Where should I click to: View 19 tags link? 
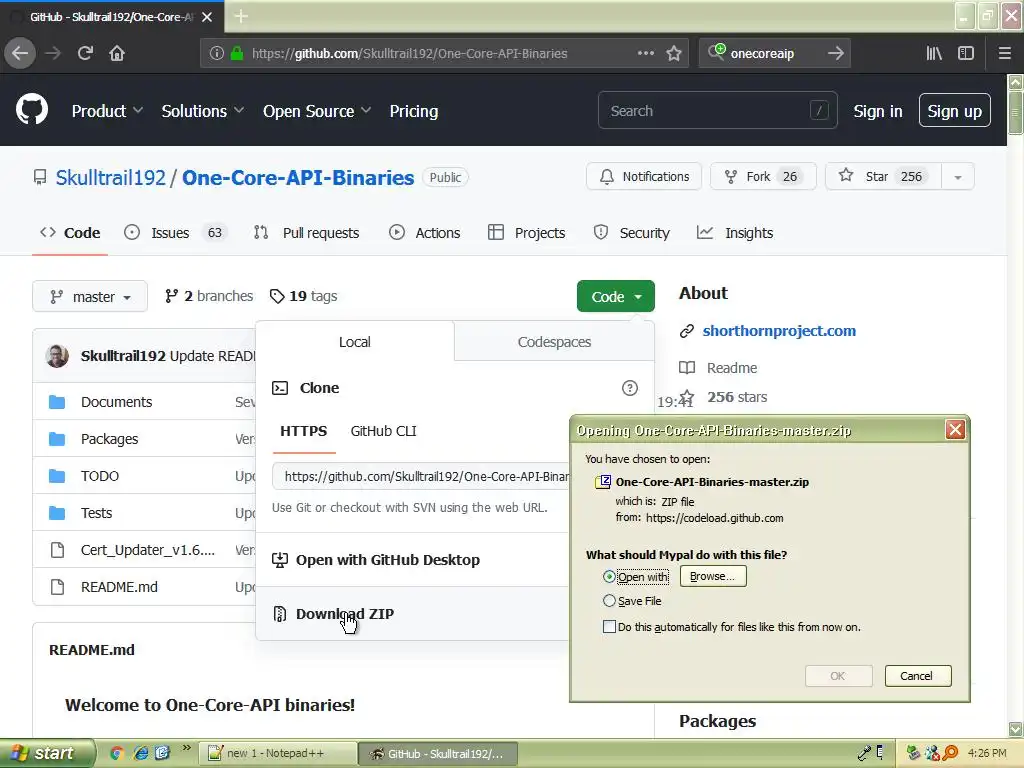click(x=304, y=296)
